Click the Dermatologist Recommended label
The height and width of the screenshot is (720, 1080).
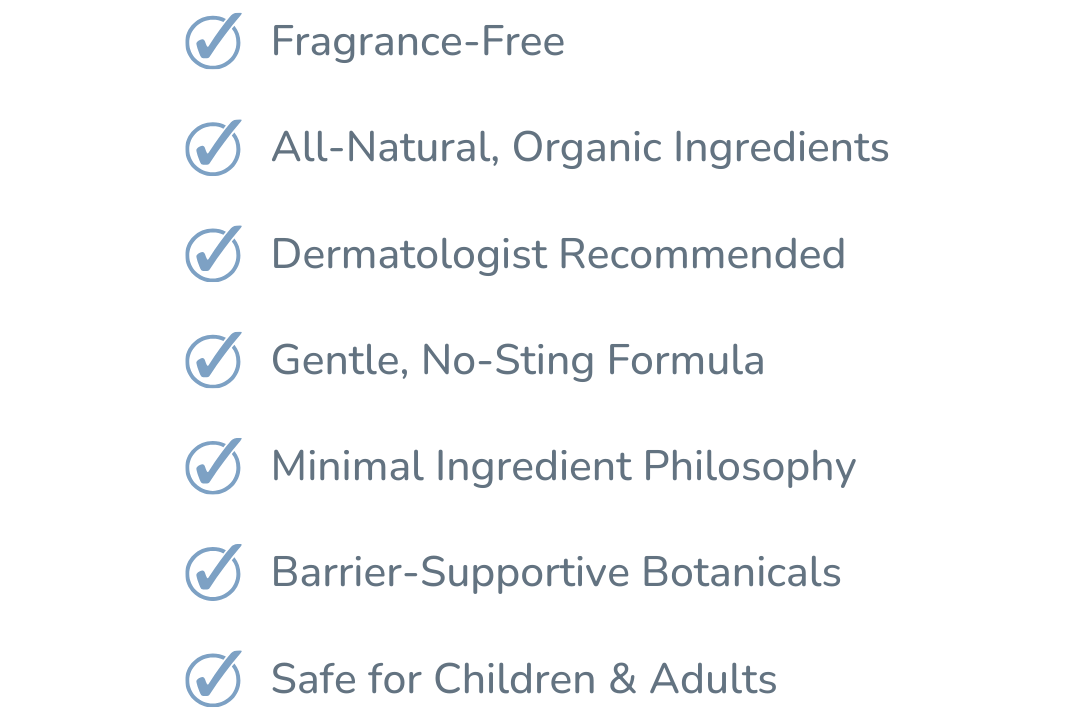tap(558, 254)
